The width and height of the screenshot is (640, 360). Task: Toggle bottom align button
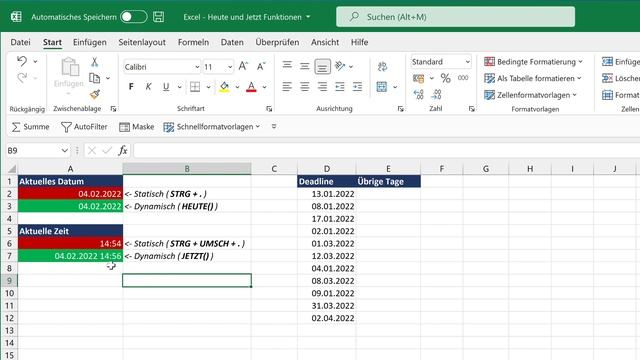(322, 67)
